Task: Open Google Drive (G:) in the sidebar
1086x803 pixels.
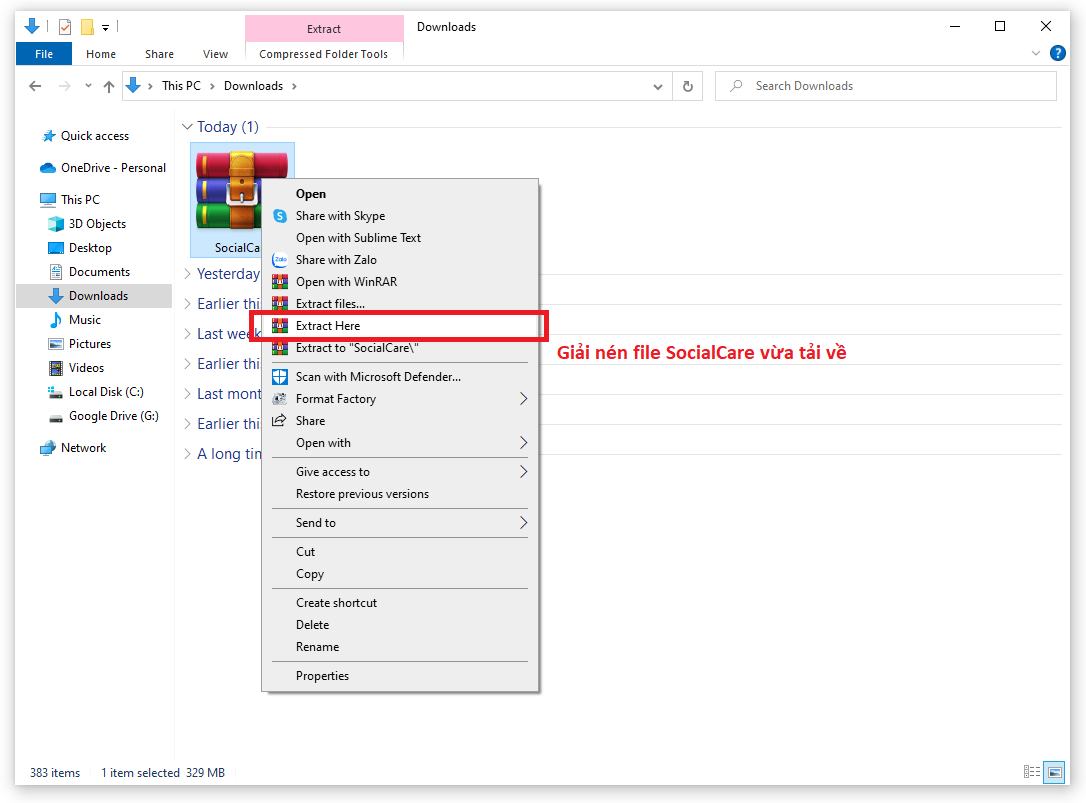Action: pos(103,416)
